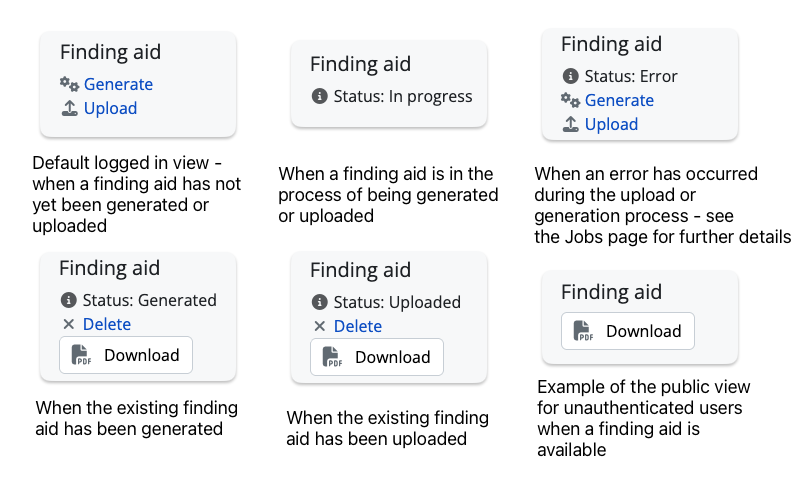Click X icon in the Generated status card
This screenshot has width=812, height=479.
tap(69, 324)
